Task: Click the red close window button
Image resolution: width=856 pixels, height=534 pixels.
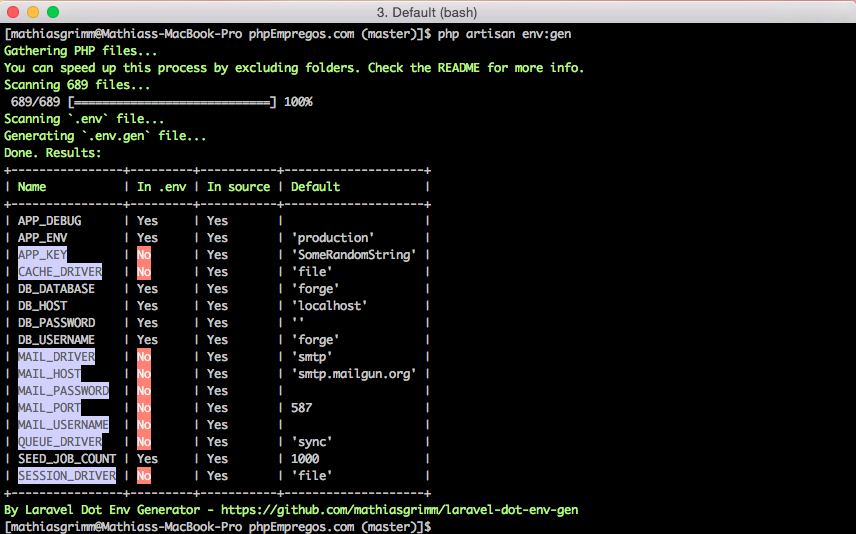Action: (13, 12)
